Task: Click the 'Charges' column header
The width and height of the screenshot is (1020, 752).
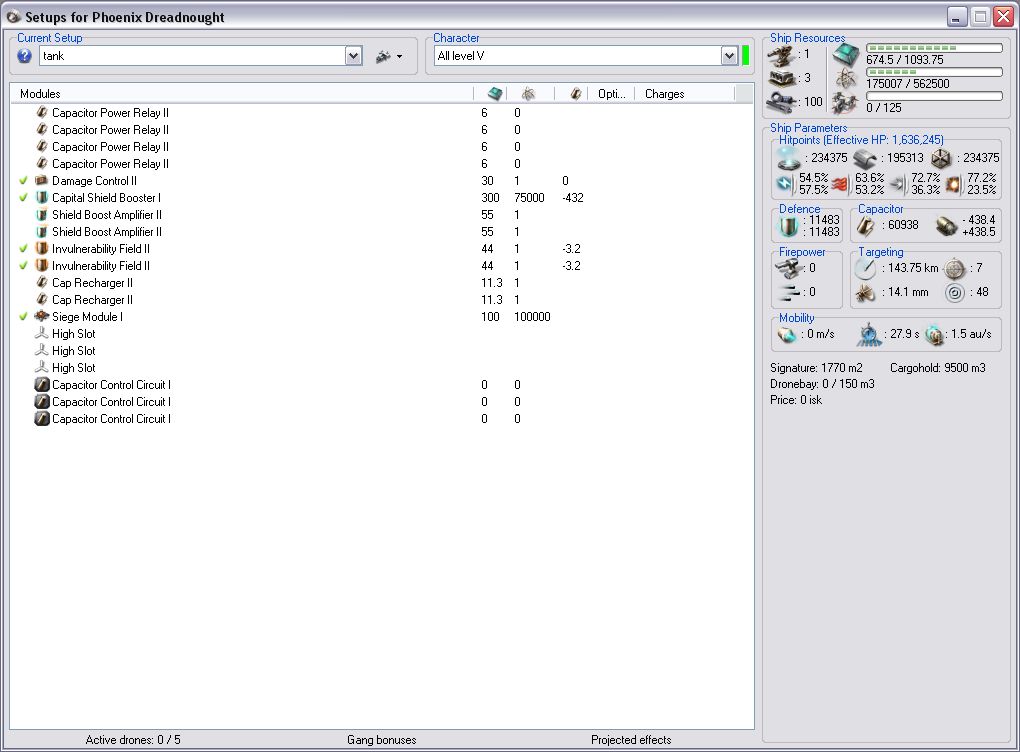Action: (664, 94)
